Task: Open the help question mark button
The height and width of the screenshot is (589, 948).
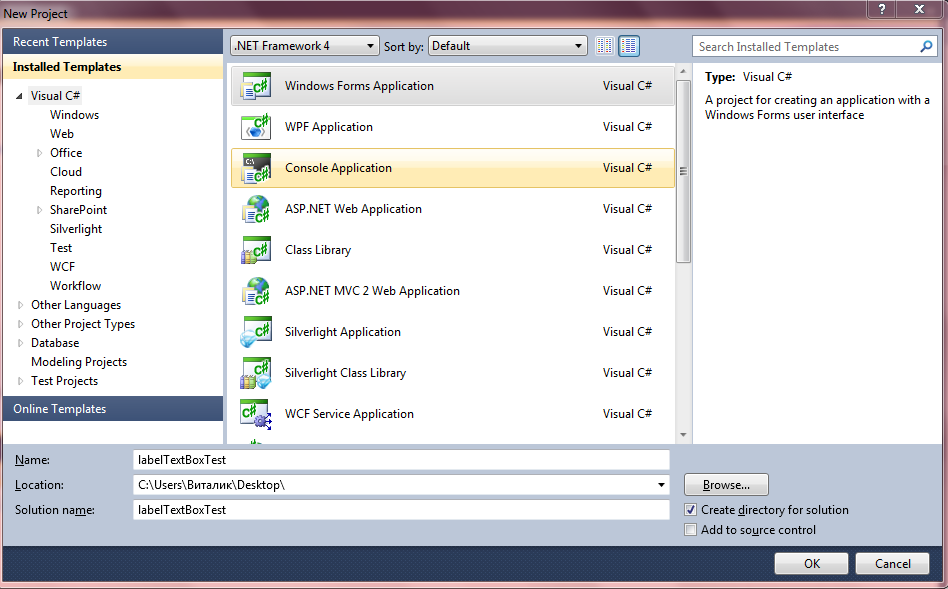Action: [881, 9]
